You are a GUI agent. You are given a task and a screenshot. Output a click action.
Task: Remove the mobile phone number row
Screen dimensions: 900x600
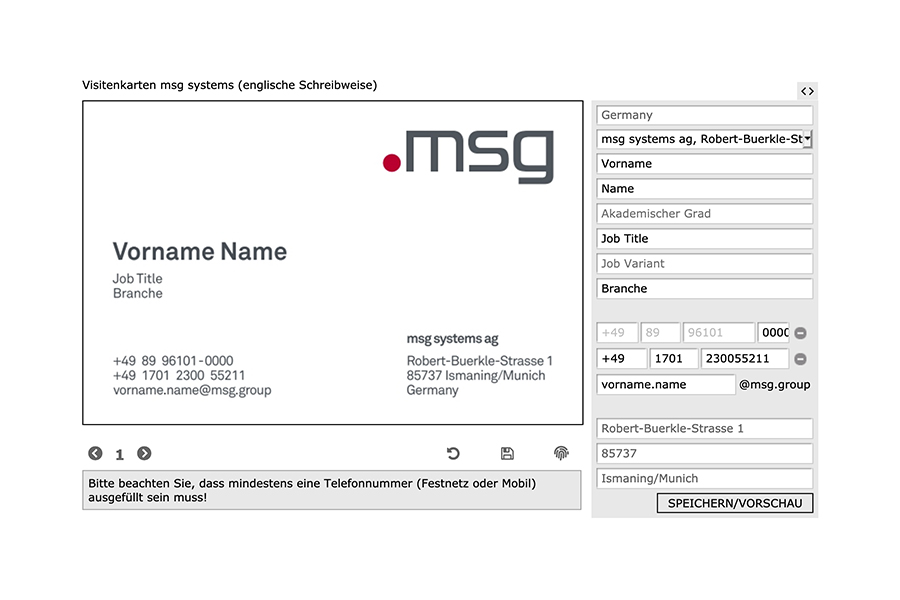[800, 359]
